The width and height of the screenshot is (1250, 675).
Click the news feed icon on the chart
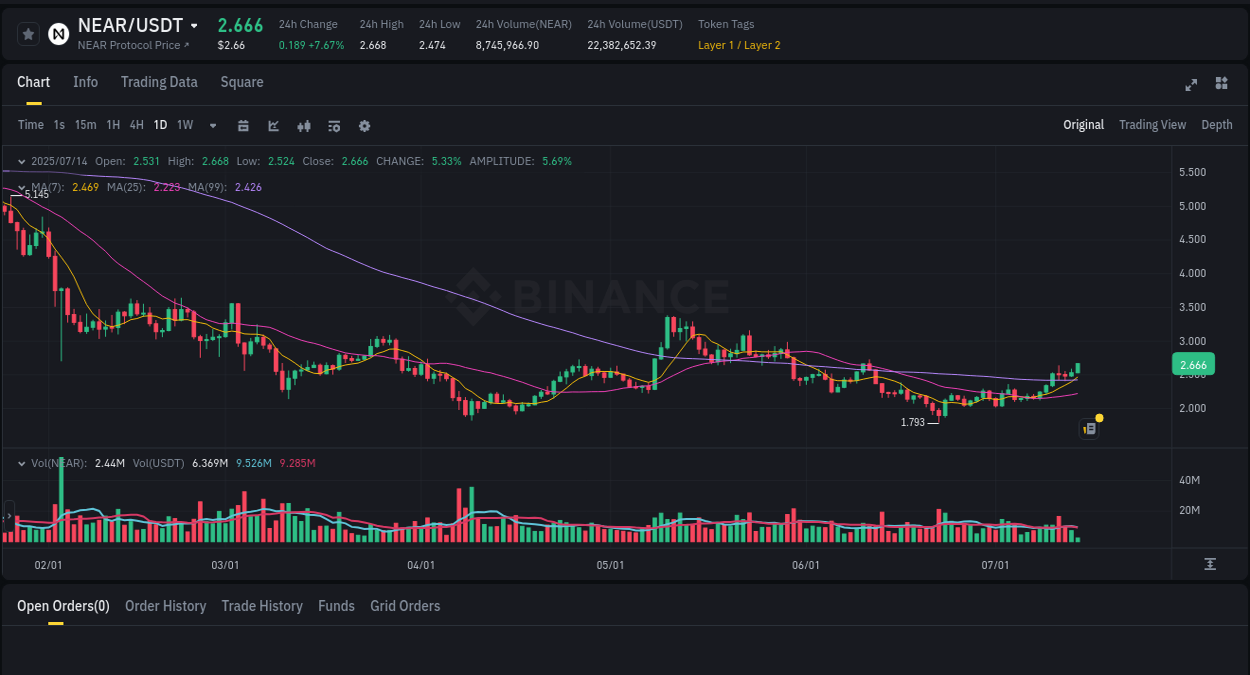point(1089,428)
